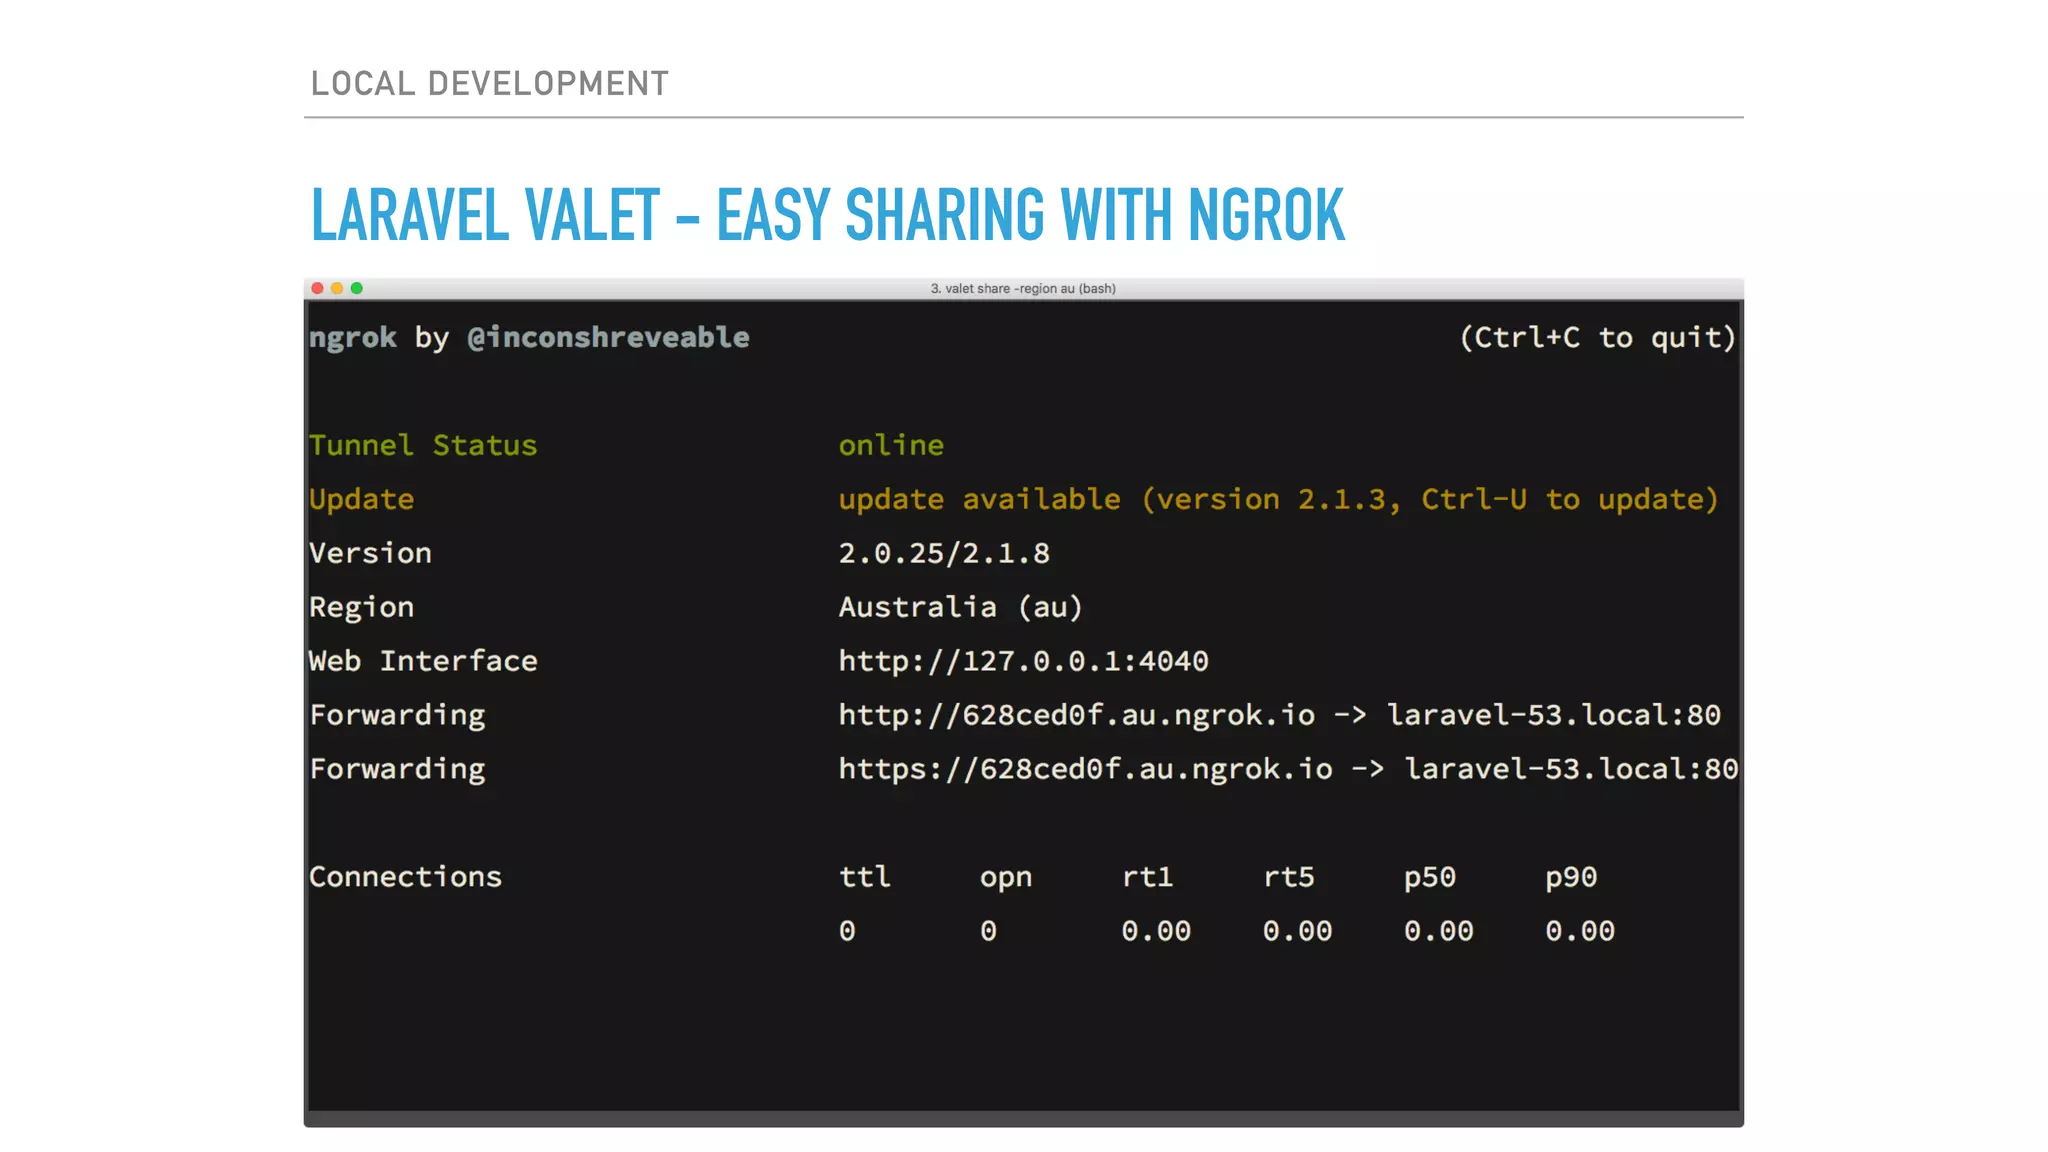Click the 'ngrok by @inconshreveable' header text
Image resolution: width=2048 pixels, height=1152 pixels.
tap(529, 338)
